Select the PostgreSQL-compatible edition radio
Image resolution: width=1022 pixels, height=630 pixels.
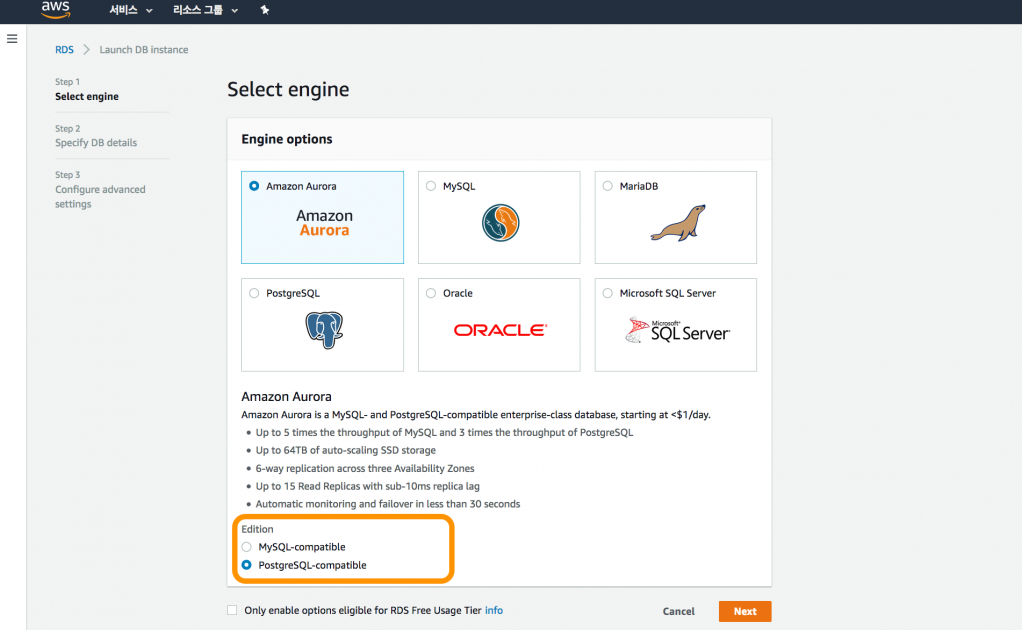click(x=247, y=565)
